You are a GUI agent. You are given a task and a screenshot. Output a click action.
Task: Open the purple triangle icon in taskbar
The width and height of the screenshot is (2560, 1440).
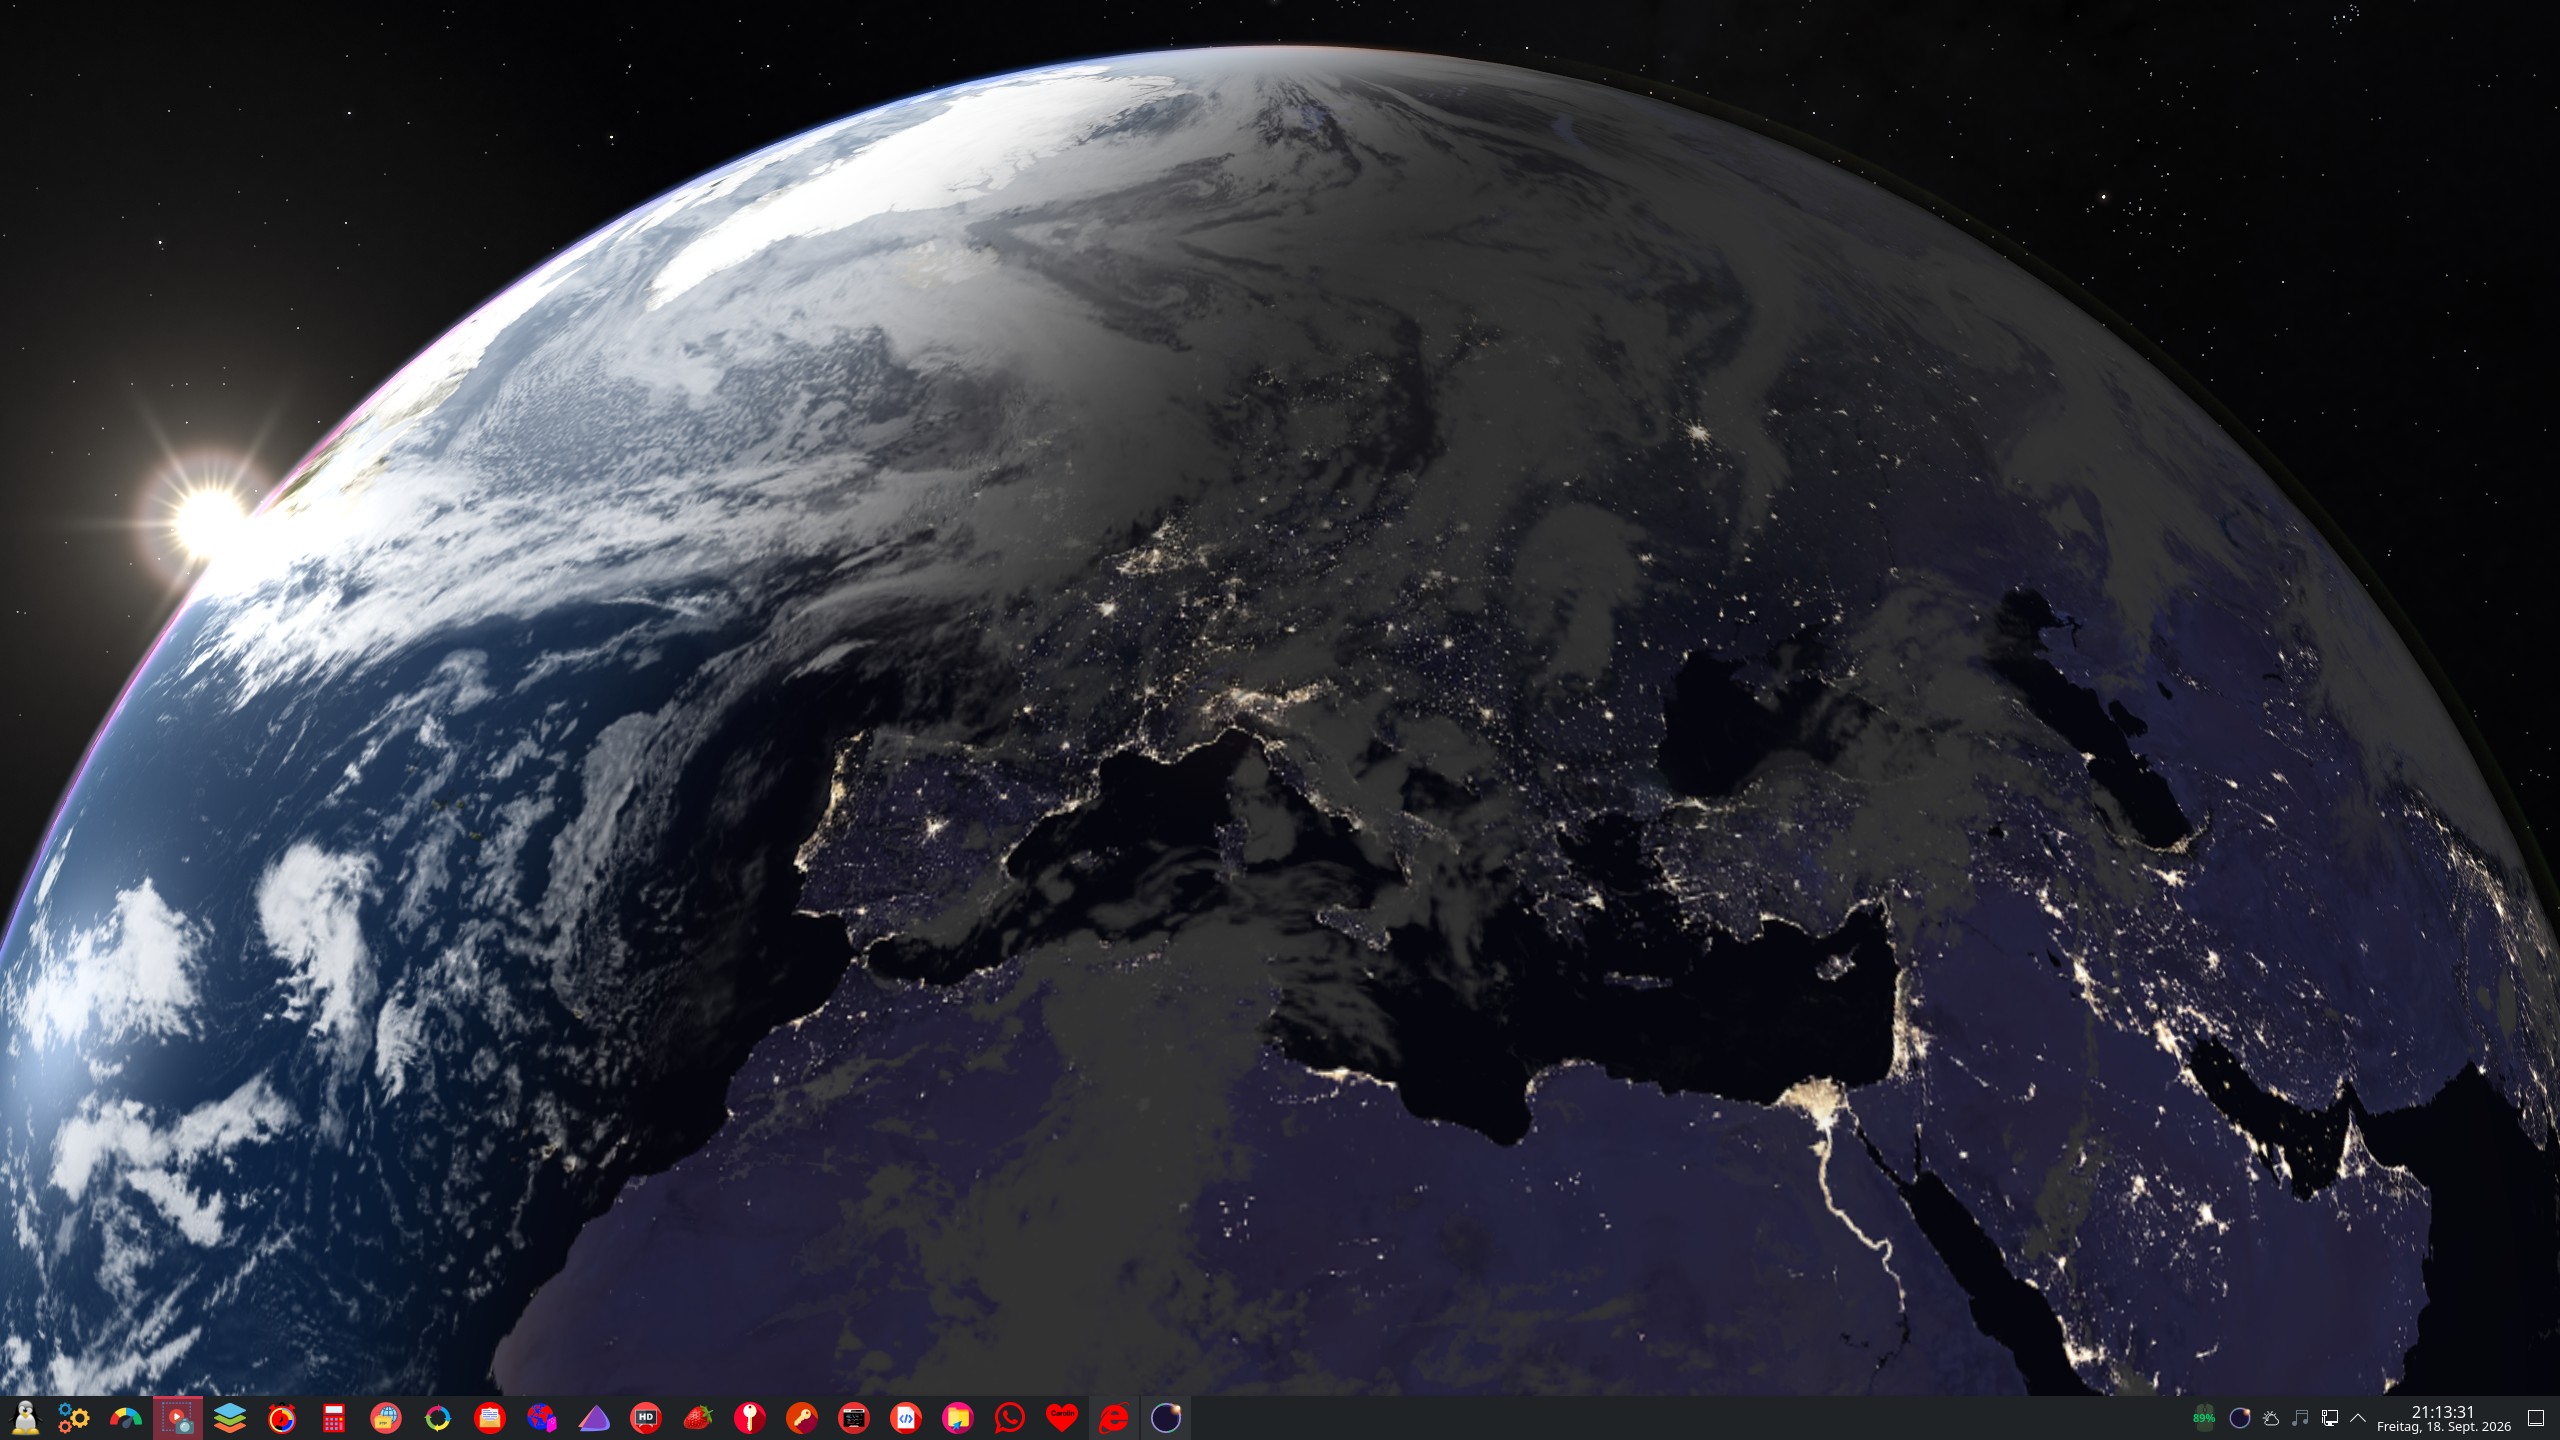pos(594,1418)
